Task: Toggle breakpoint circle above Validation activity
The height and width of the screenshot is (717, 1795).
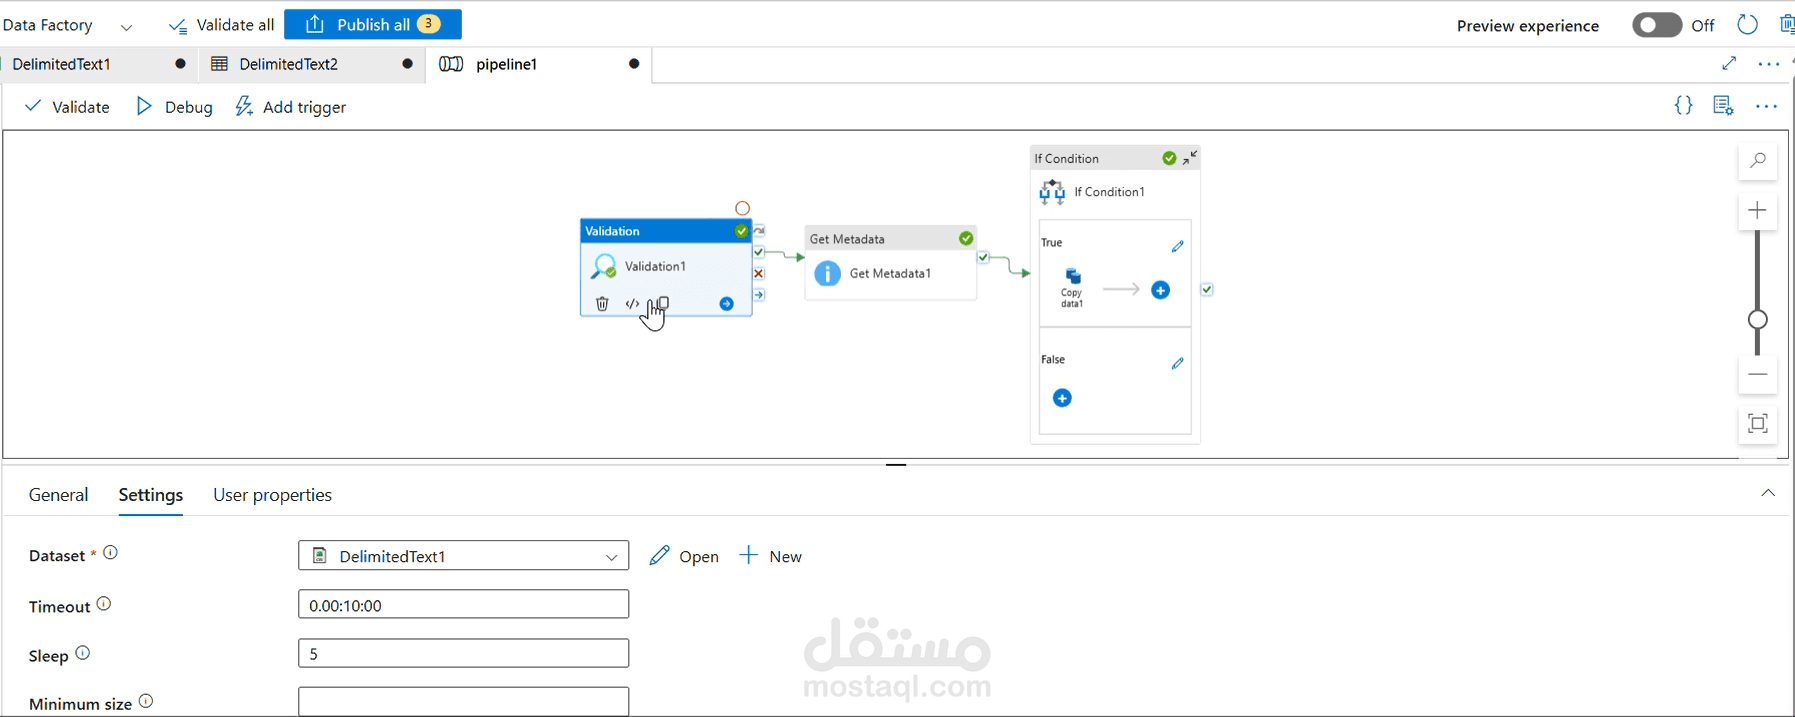Action: coord(742,208)
